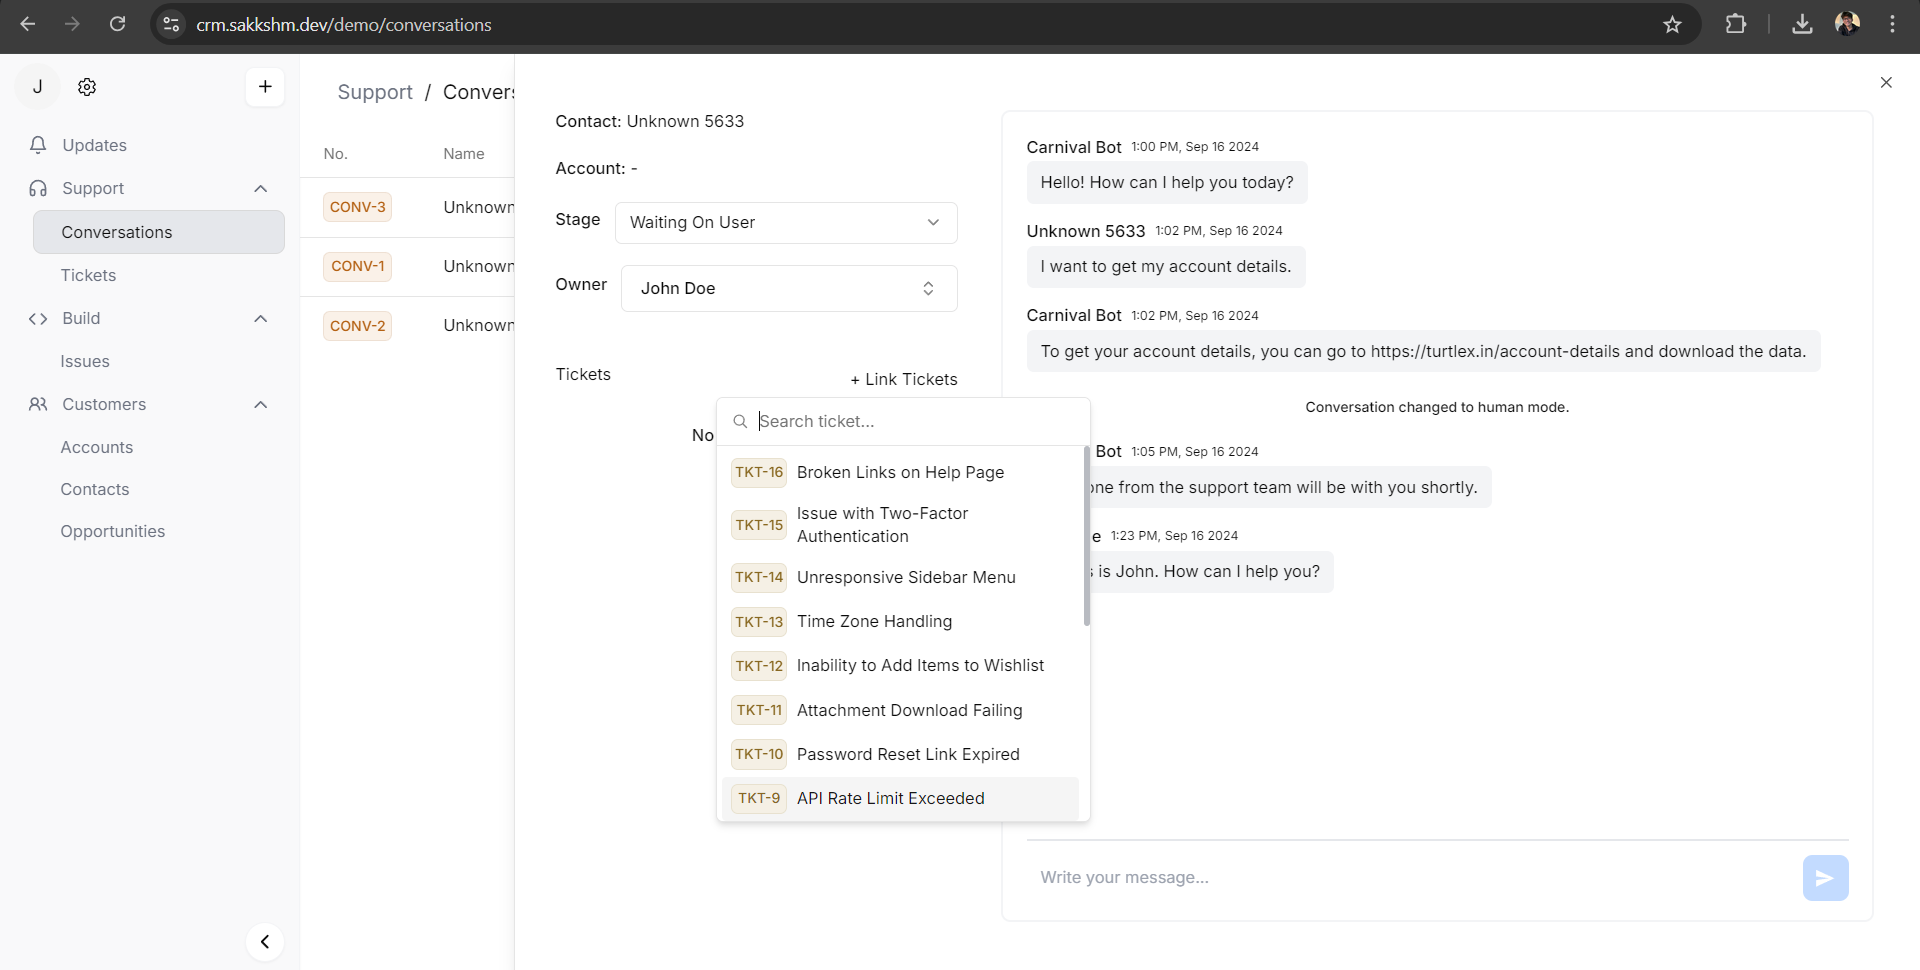This screenshot has height=970, width=1920.
Task: Click the plus create-new button
Action: point(265,87)
